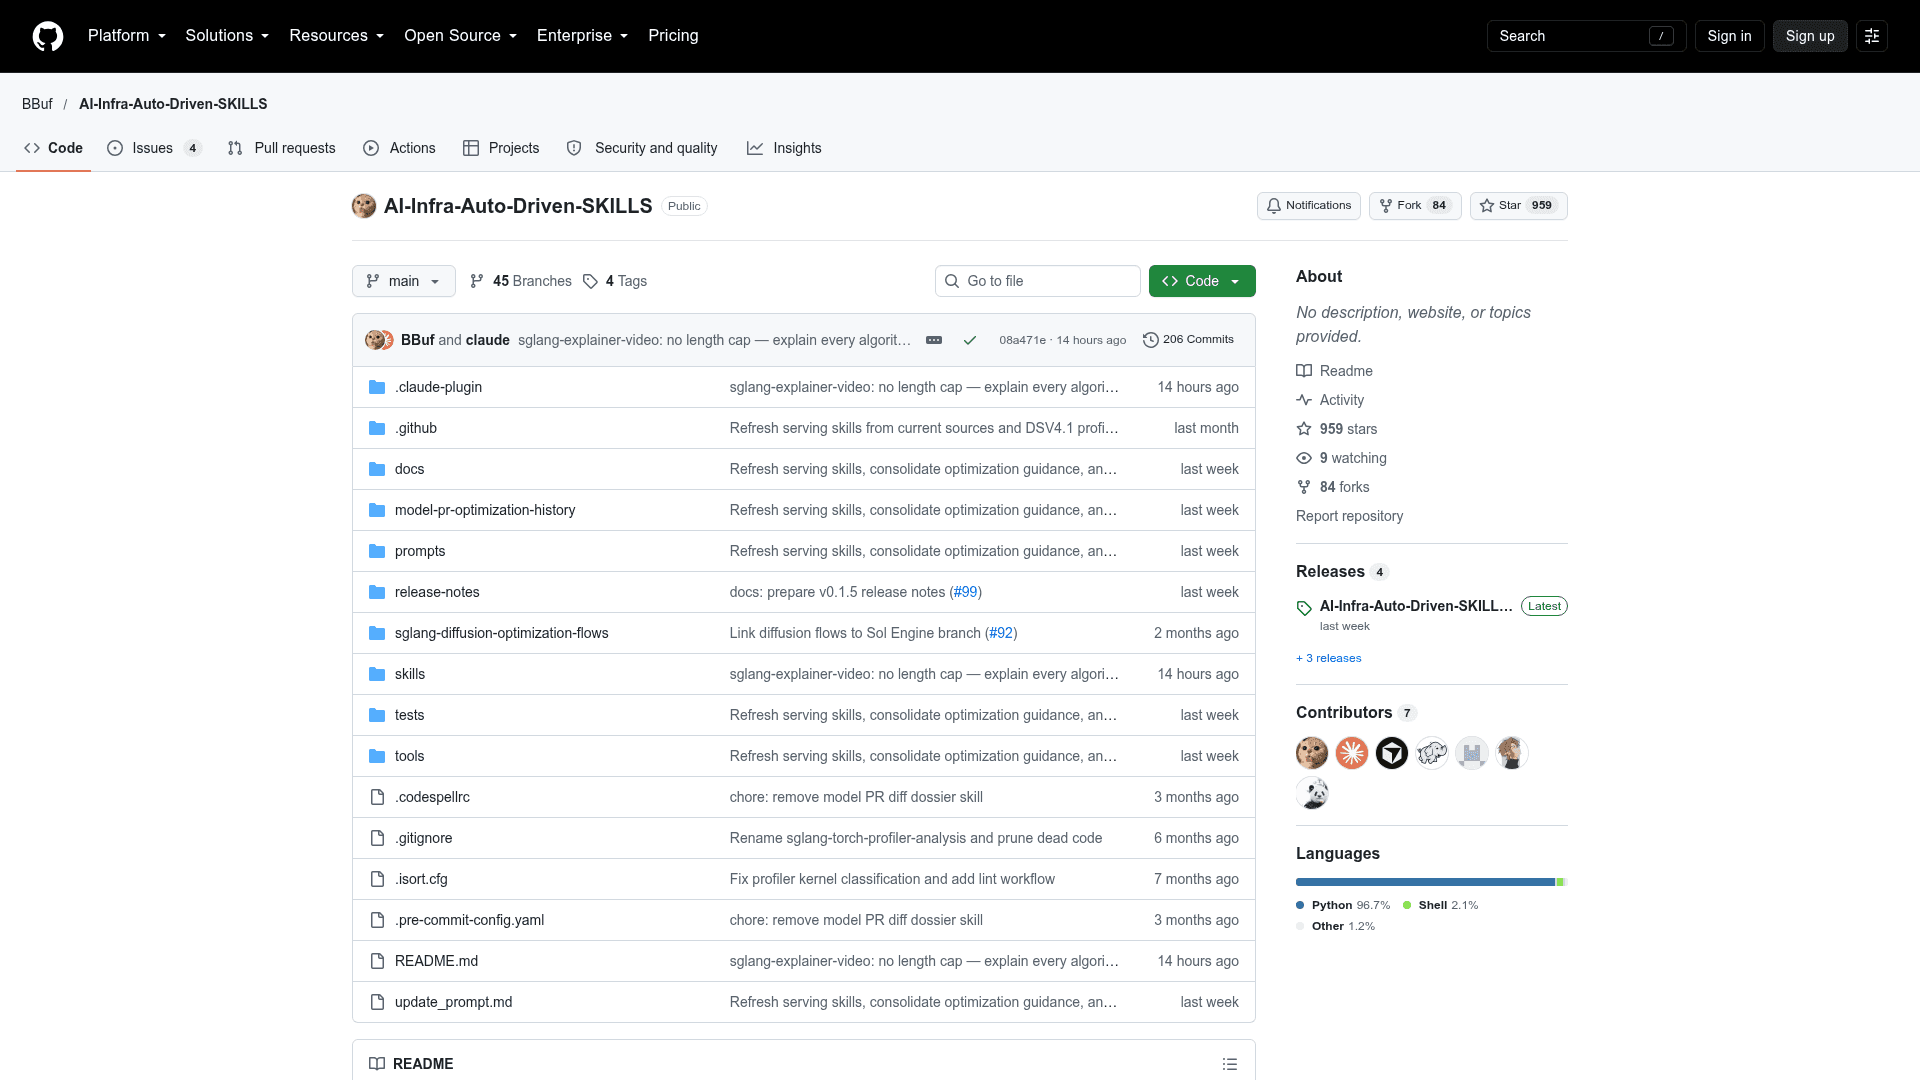Open the appearance settings icon in header
1920x1080 pixels.
click(1872, 36)
